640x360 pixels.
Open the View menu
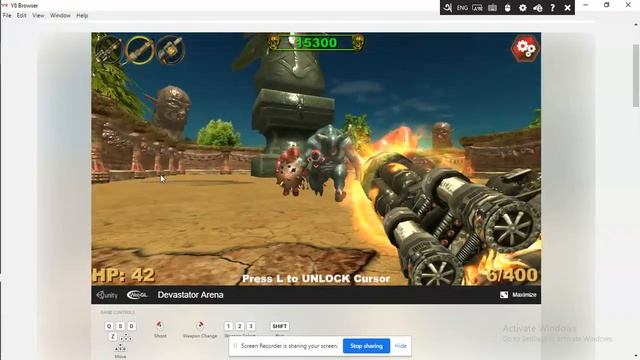38,16
